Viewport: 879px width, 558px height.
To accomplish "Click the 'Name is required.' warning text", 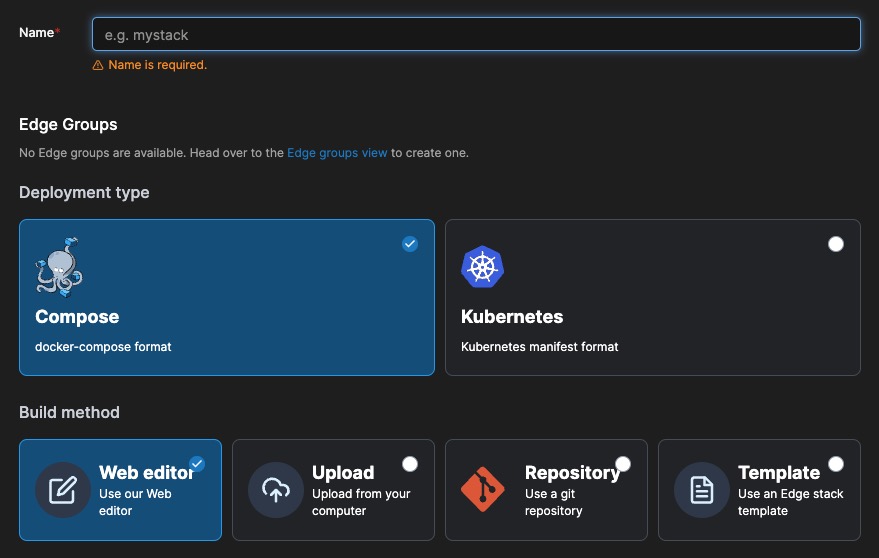I will pyautogui.click(x=158, y=65).
